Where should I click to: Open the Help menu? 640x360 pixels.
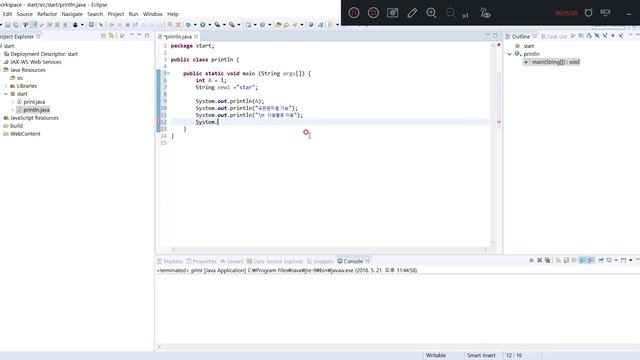click(x=173, y=14)
